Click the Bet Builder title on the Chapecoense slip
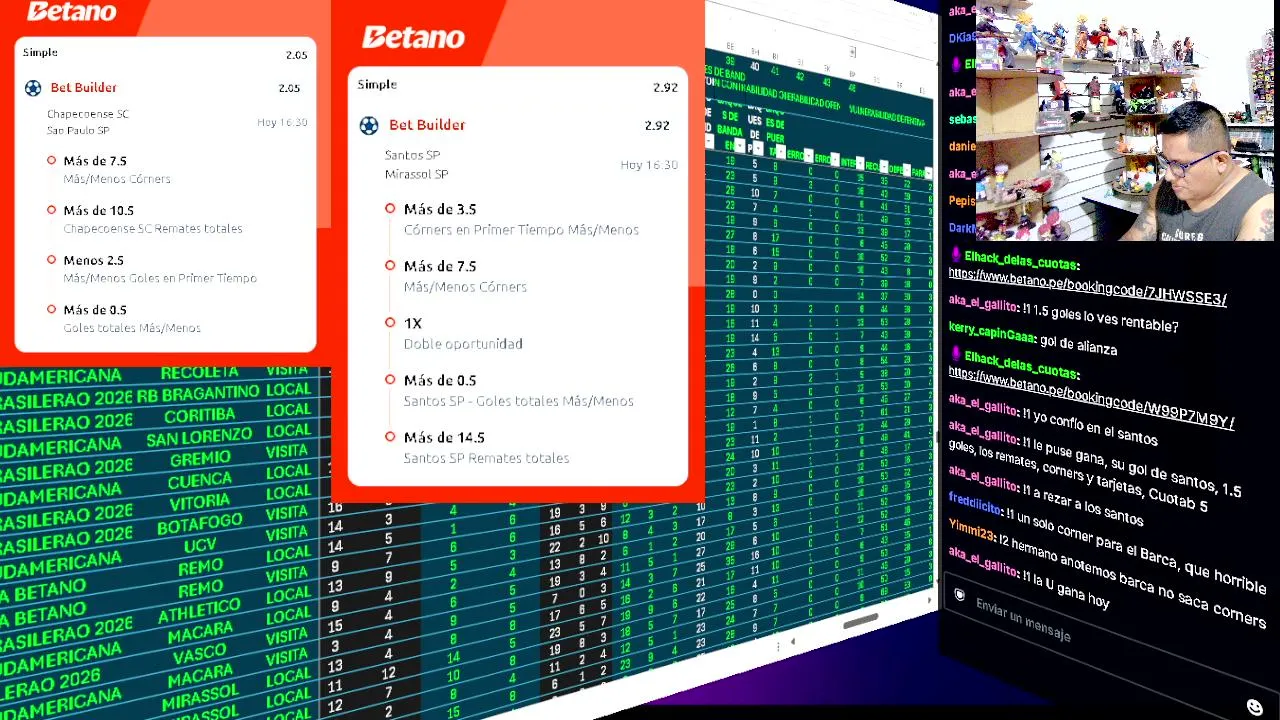Image resolution: width=1280 pixels, height=720 pixels. tap(84, 88)
